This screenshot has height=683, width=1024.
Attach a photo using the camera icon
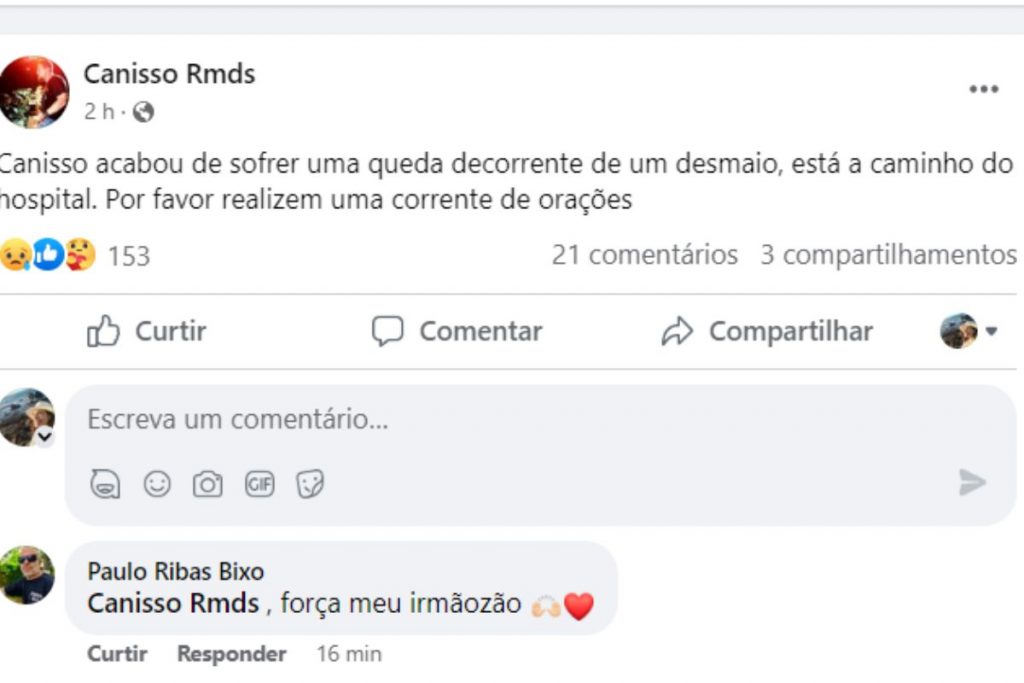208,485
